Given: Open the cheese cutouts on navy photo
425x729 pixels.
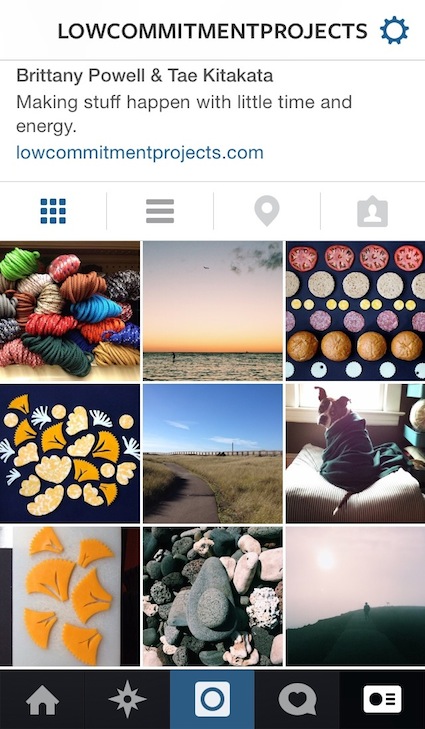Looking at the screenshot, I should click(70, 454).
